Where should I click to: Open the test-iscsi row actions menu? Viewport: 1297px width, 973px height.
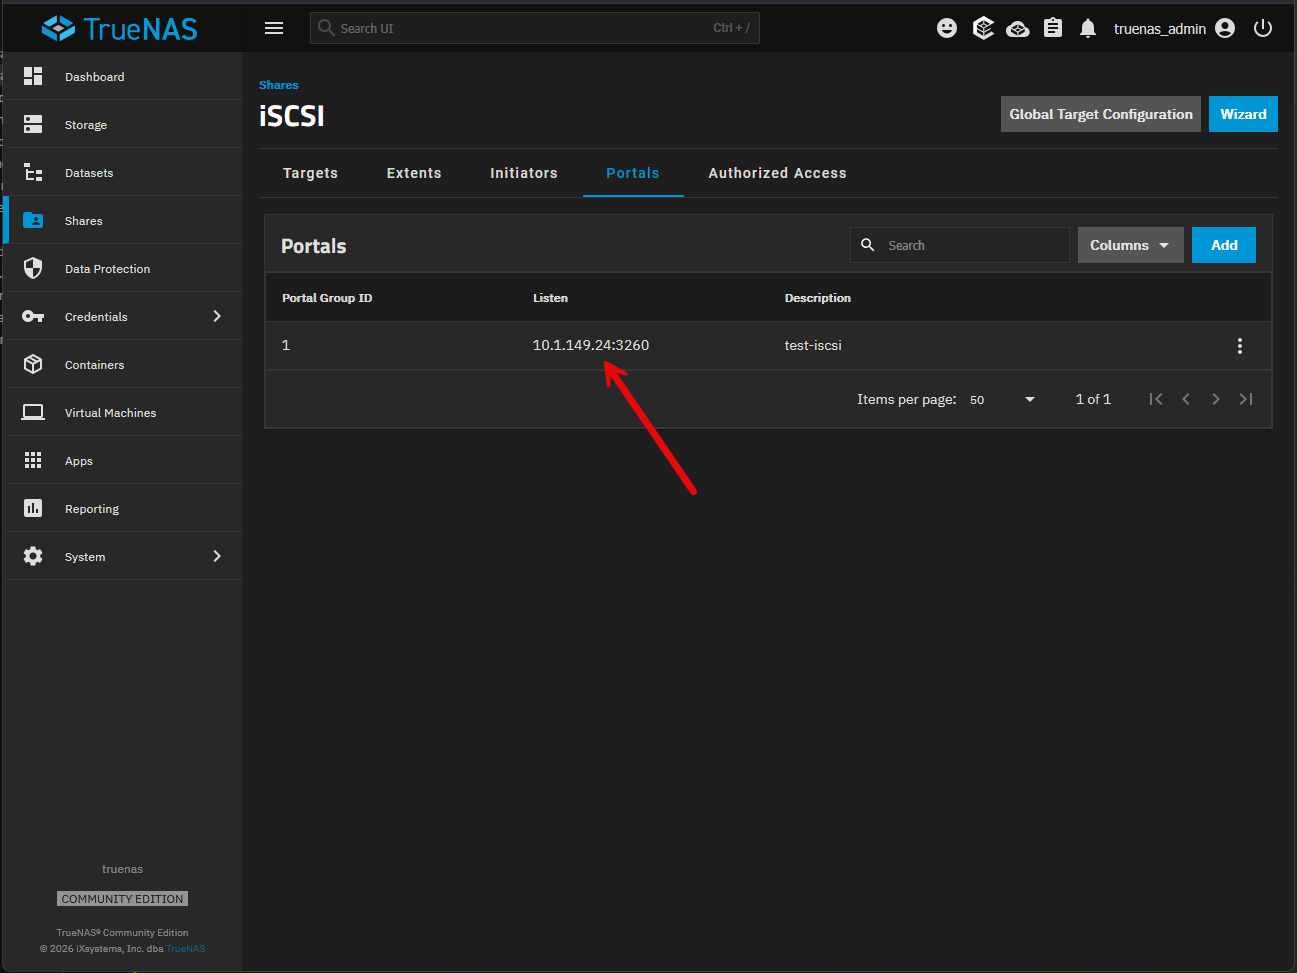[x=1240, y=346]
